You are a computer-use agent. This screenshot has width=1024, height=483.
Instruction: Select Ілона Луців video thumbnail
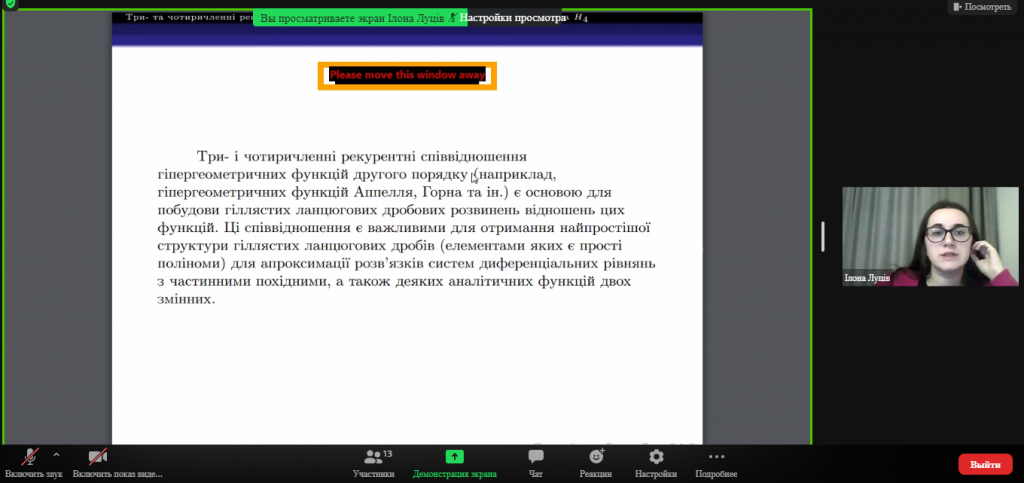pos(921,236)
